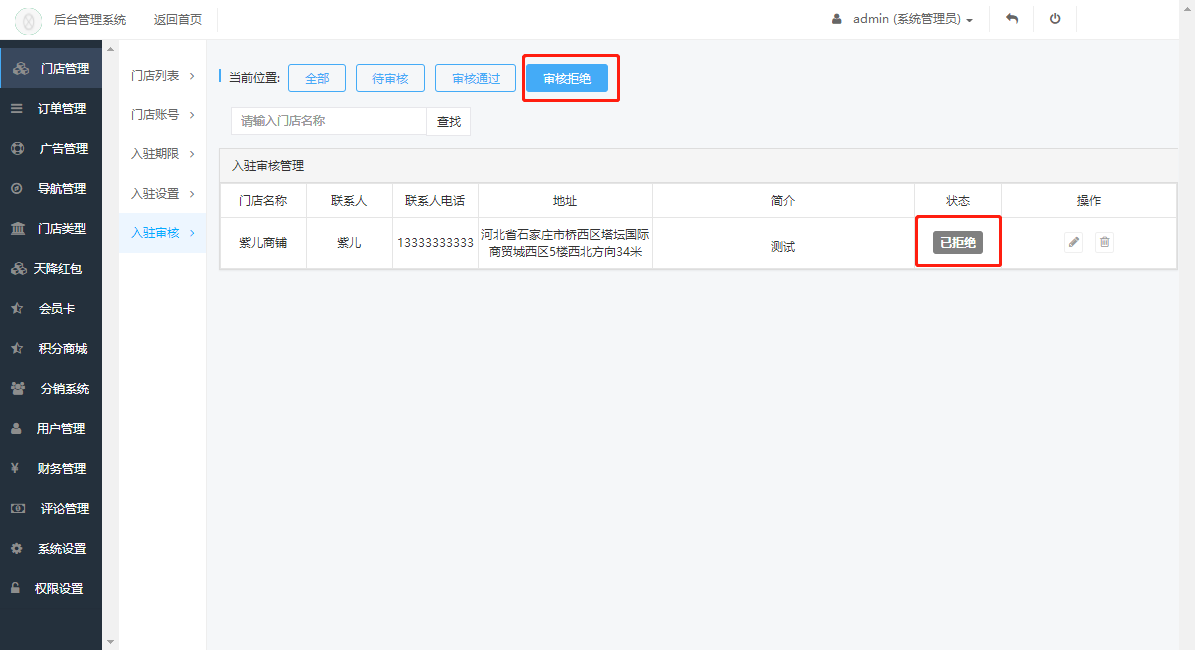
Task: Expand the 门店列表 submenu chevron
Action: coord(192,76)
